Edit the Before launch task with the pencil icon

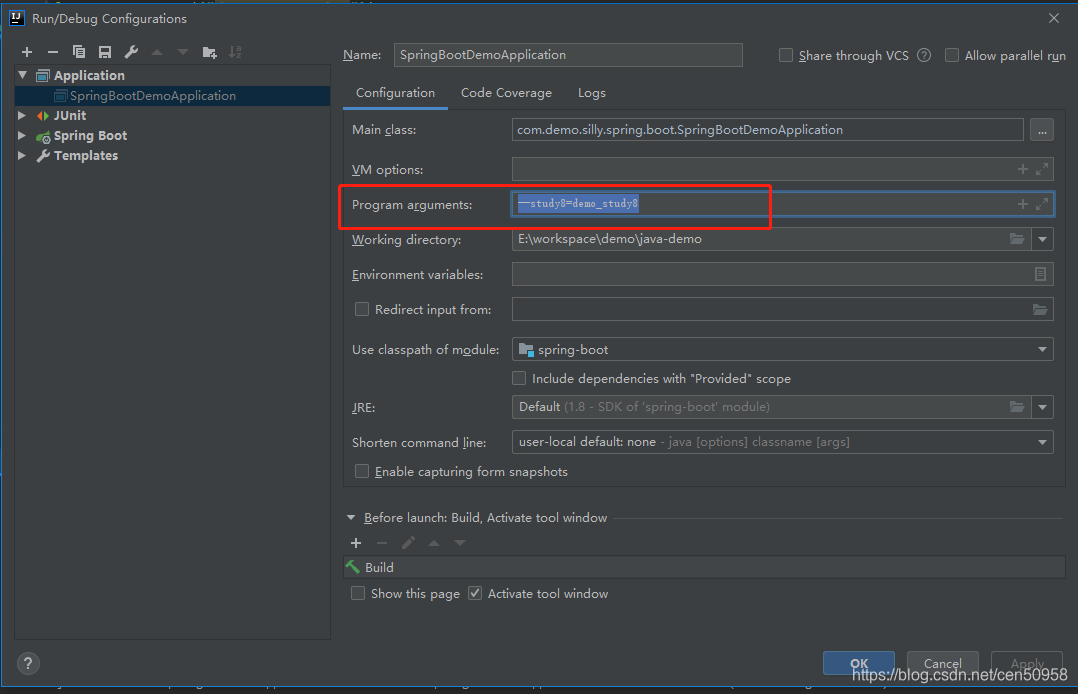pyautogui.click(x=408, y=543)
